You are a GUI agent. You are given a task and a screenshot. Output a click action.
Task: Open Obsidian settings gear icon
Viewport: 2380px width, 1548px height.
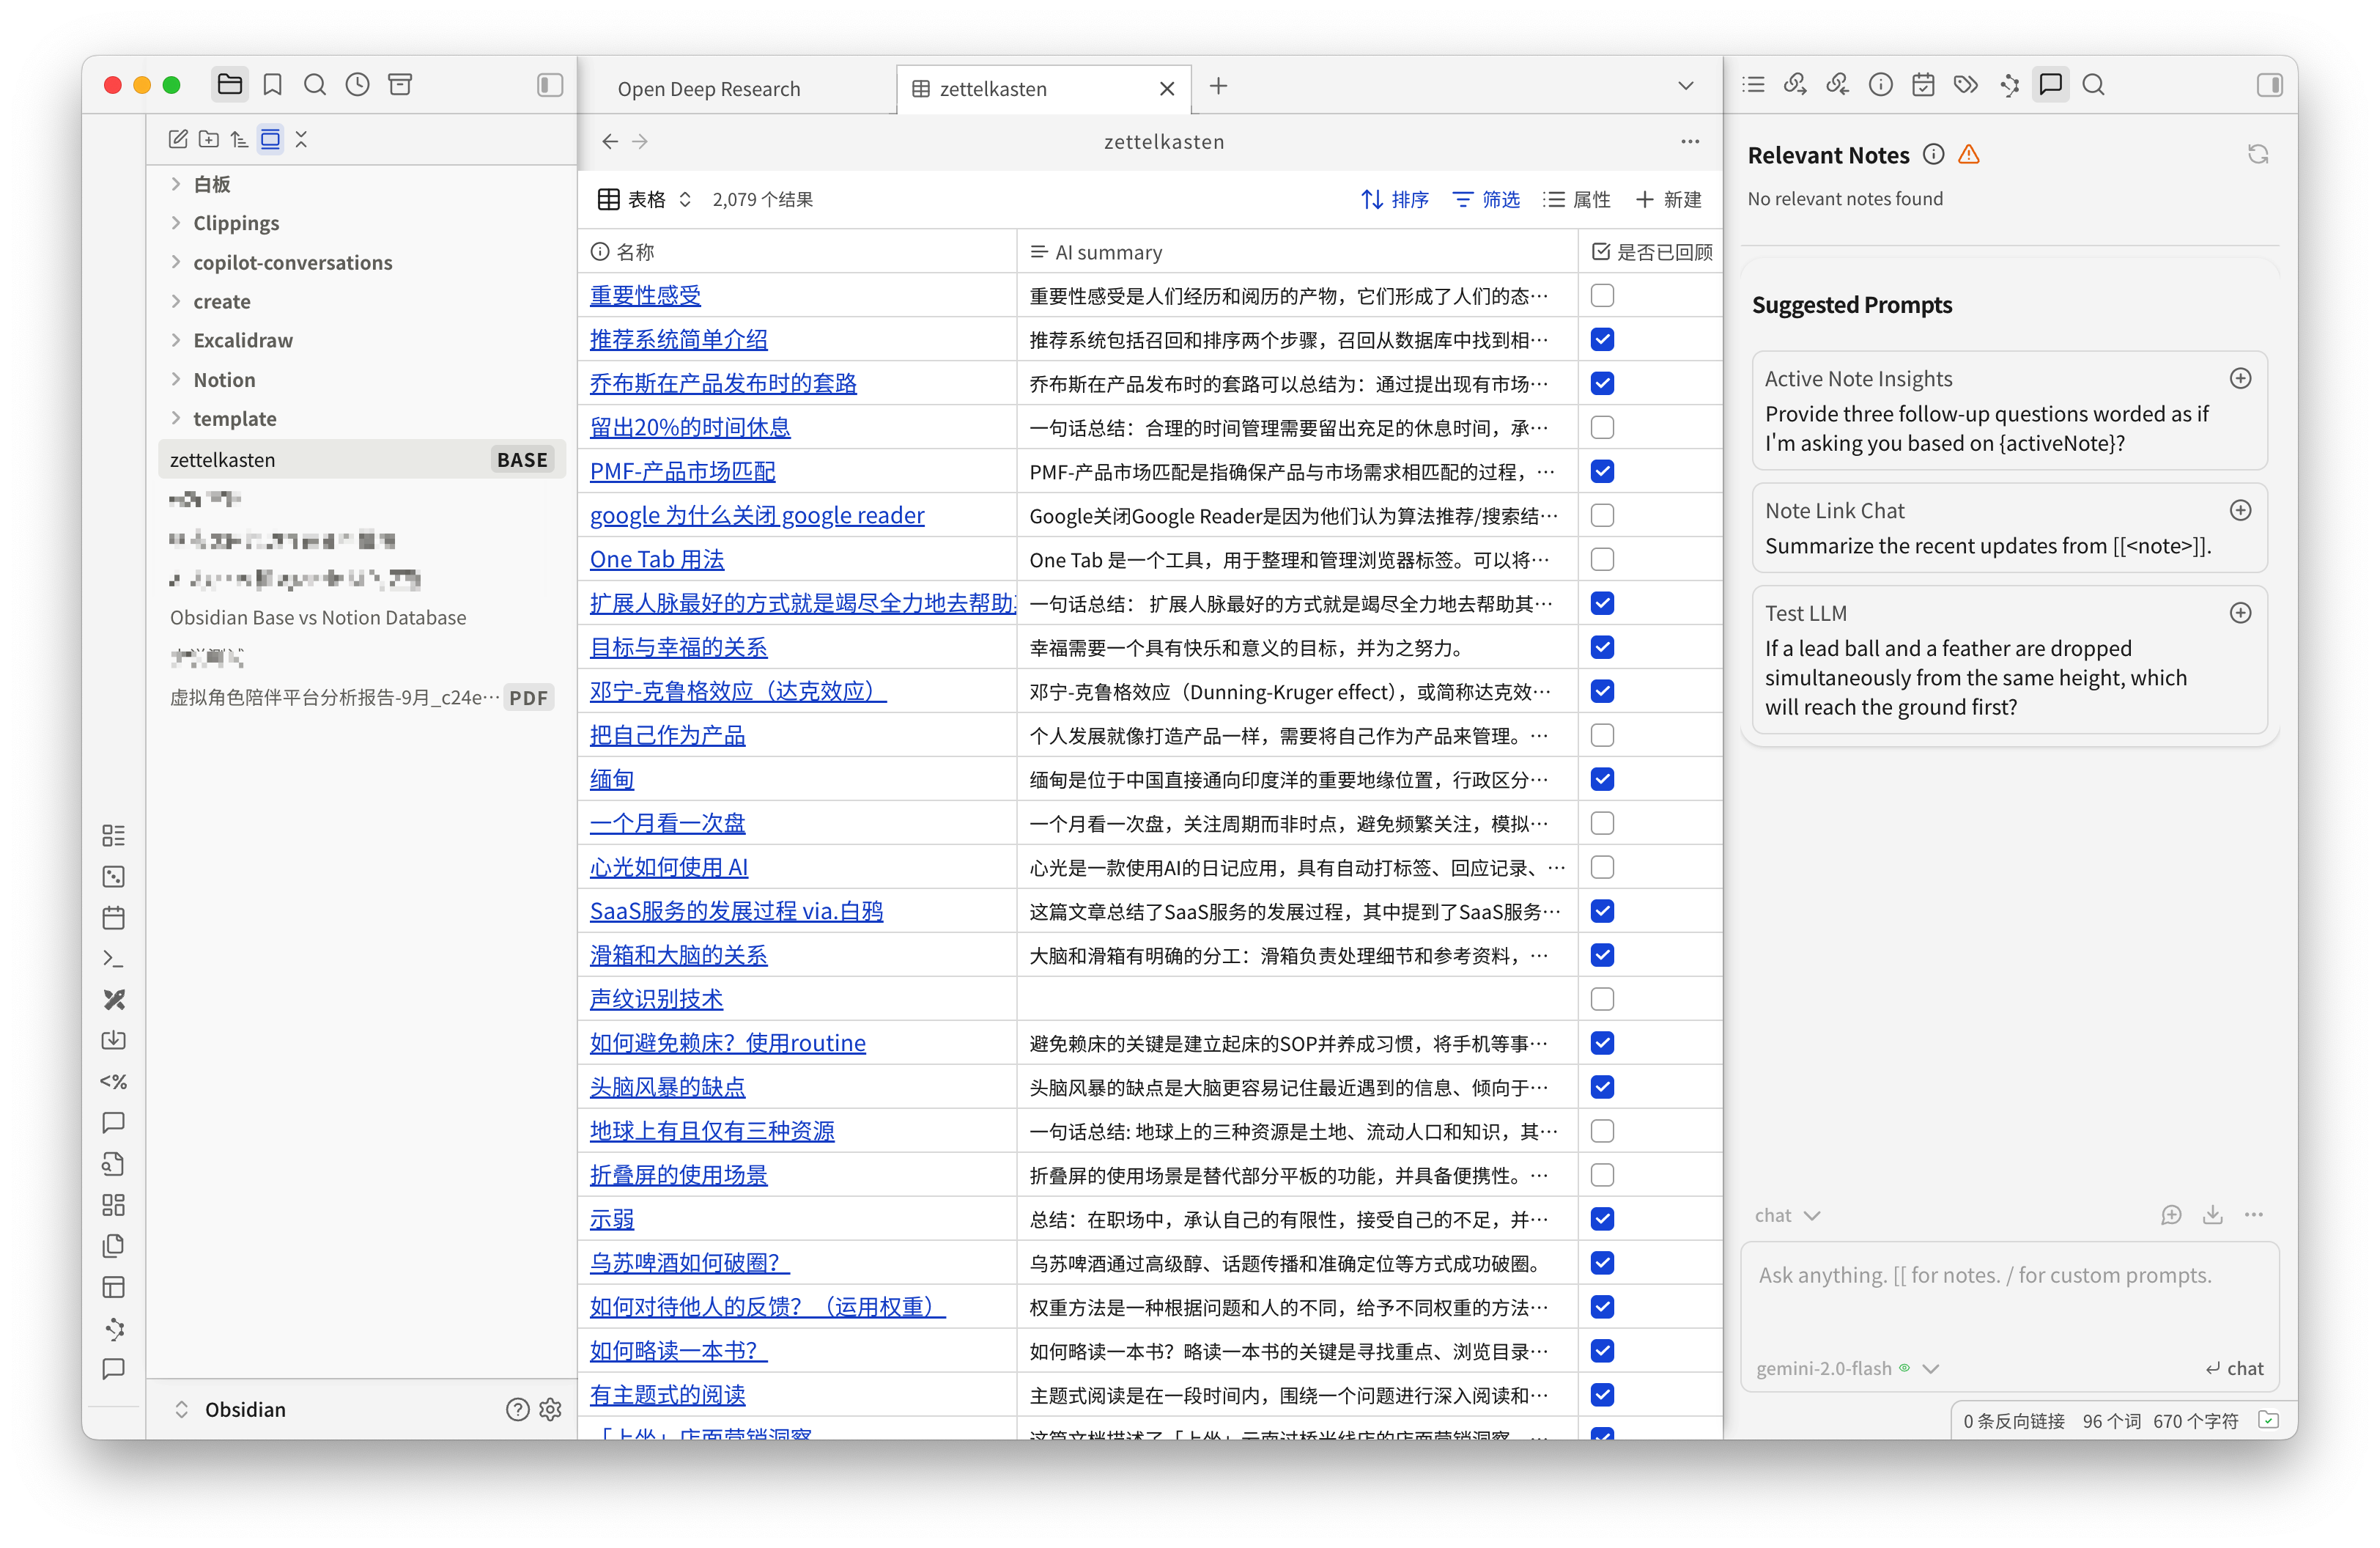[550, 1409]
